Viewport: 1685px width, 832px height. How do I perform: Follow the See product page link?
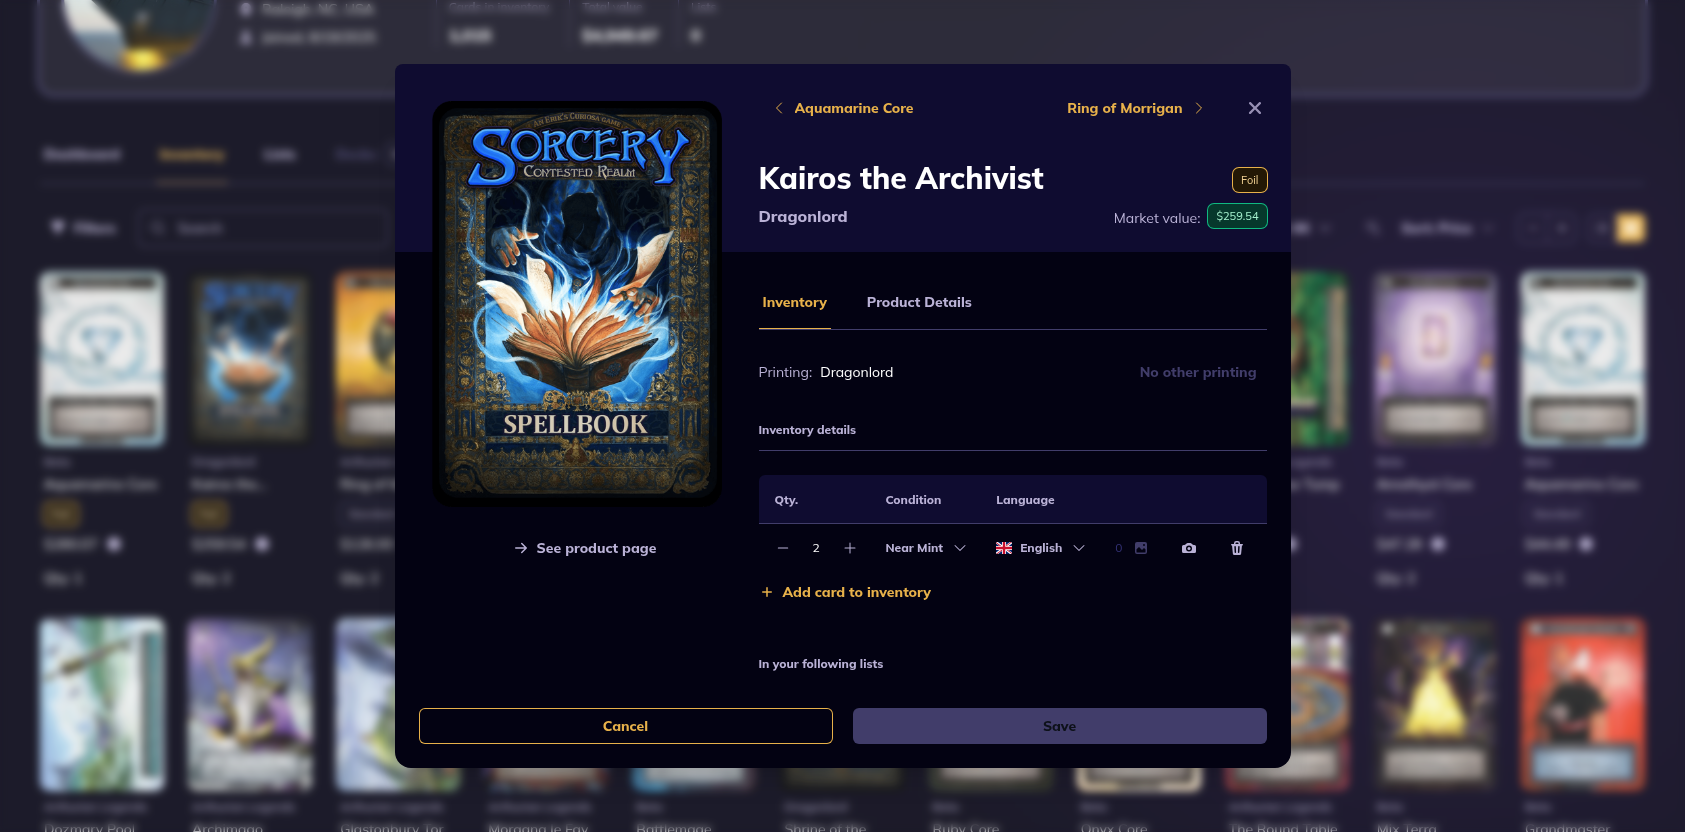586,548
